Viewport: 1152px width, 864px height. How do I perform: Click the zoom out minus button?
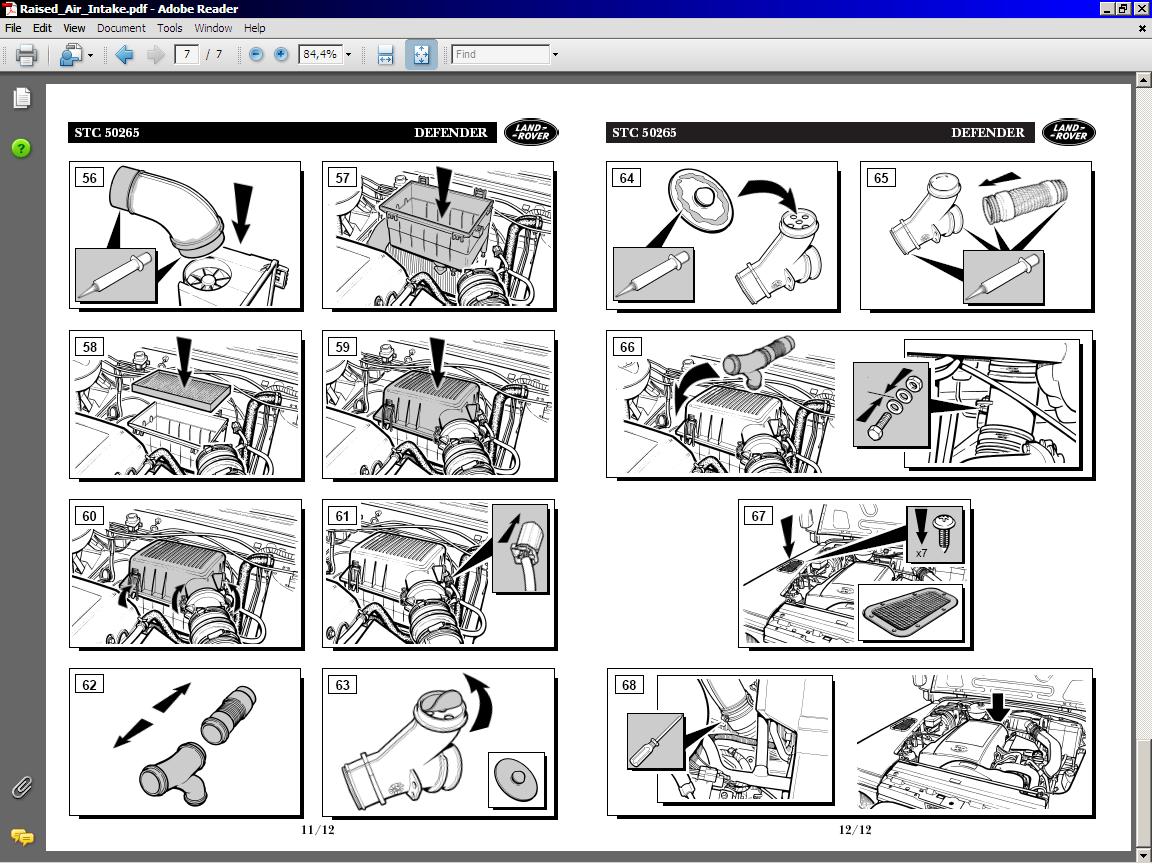[x=256, y=55]
